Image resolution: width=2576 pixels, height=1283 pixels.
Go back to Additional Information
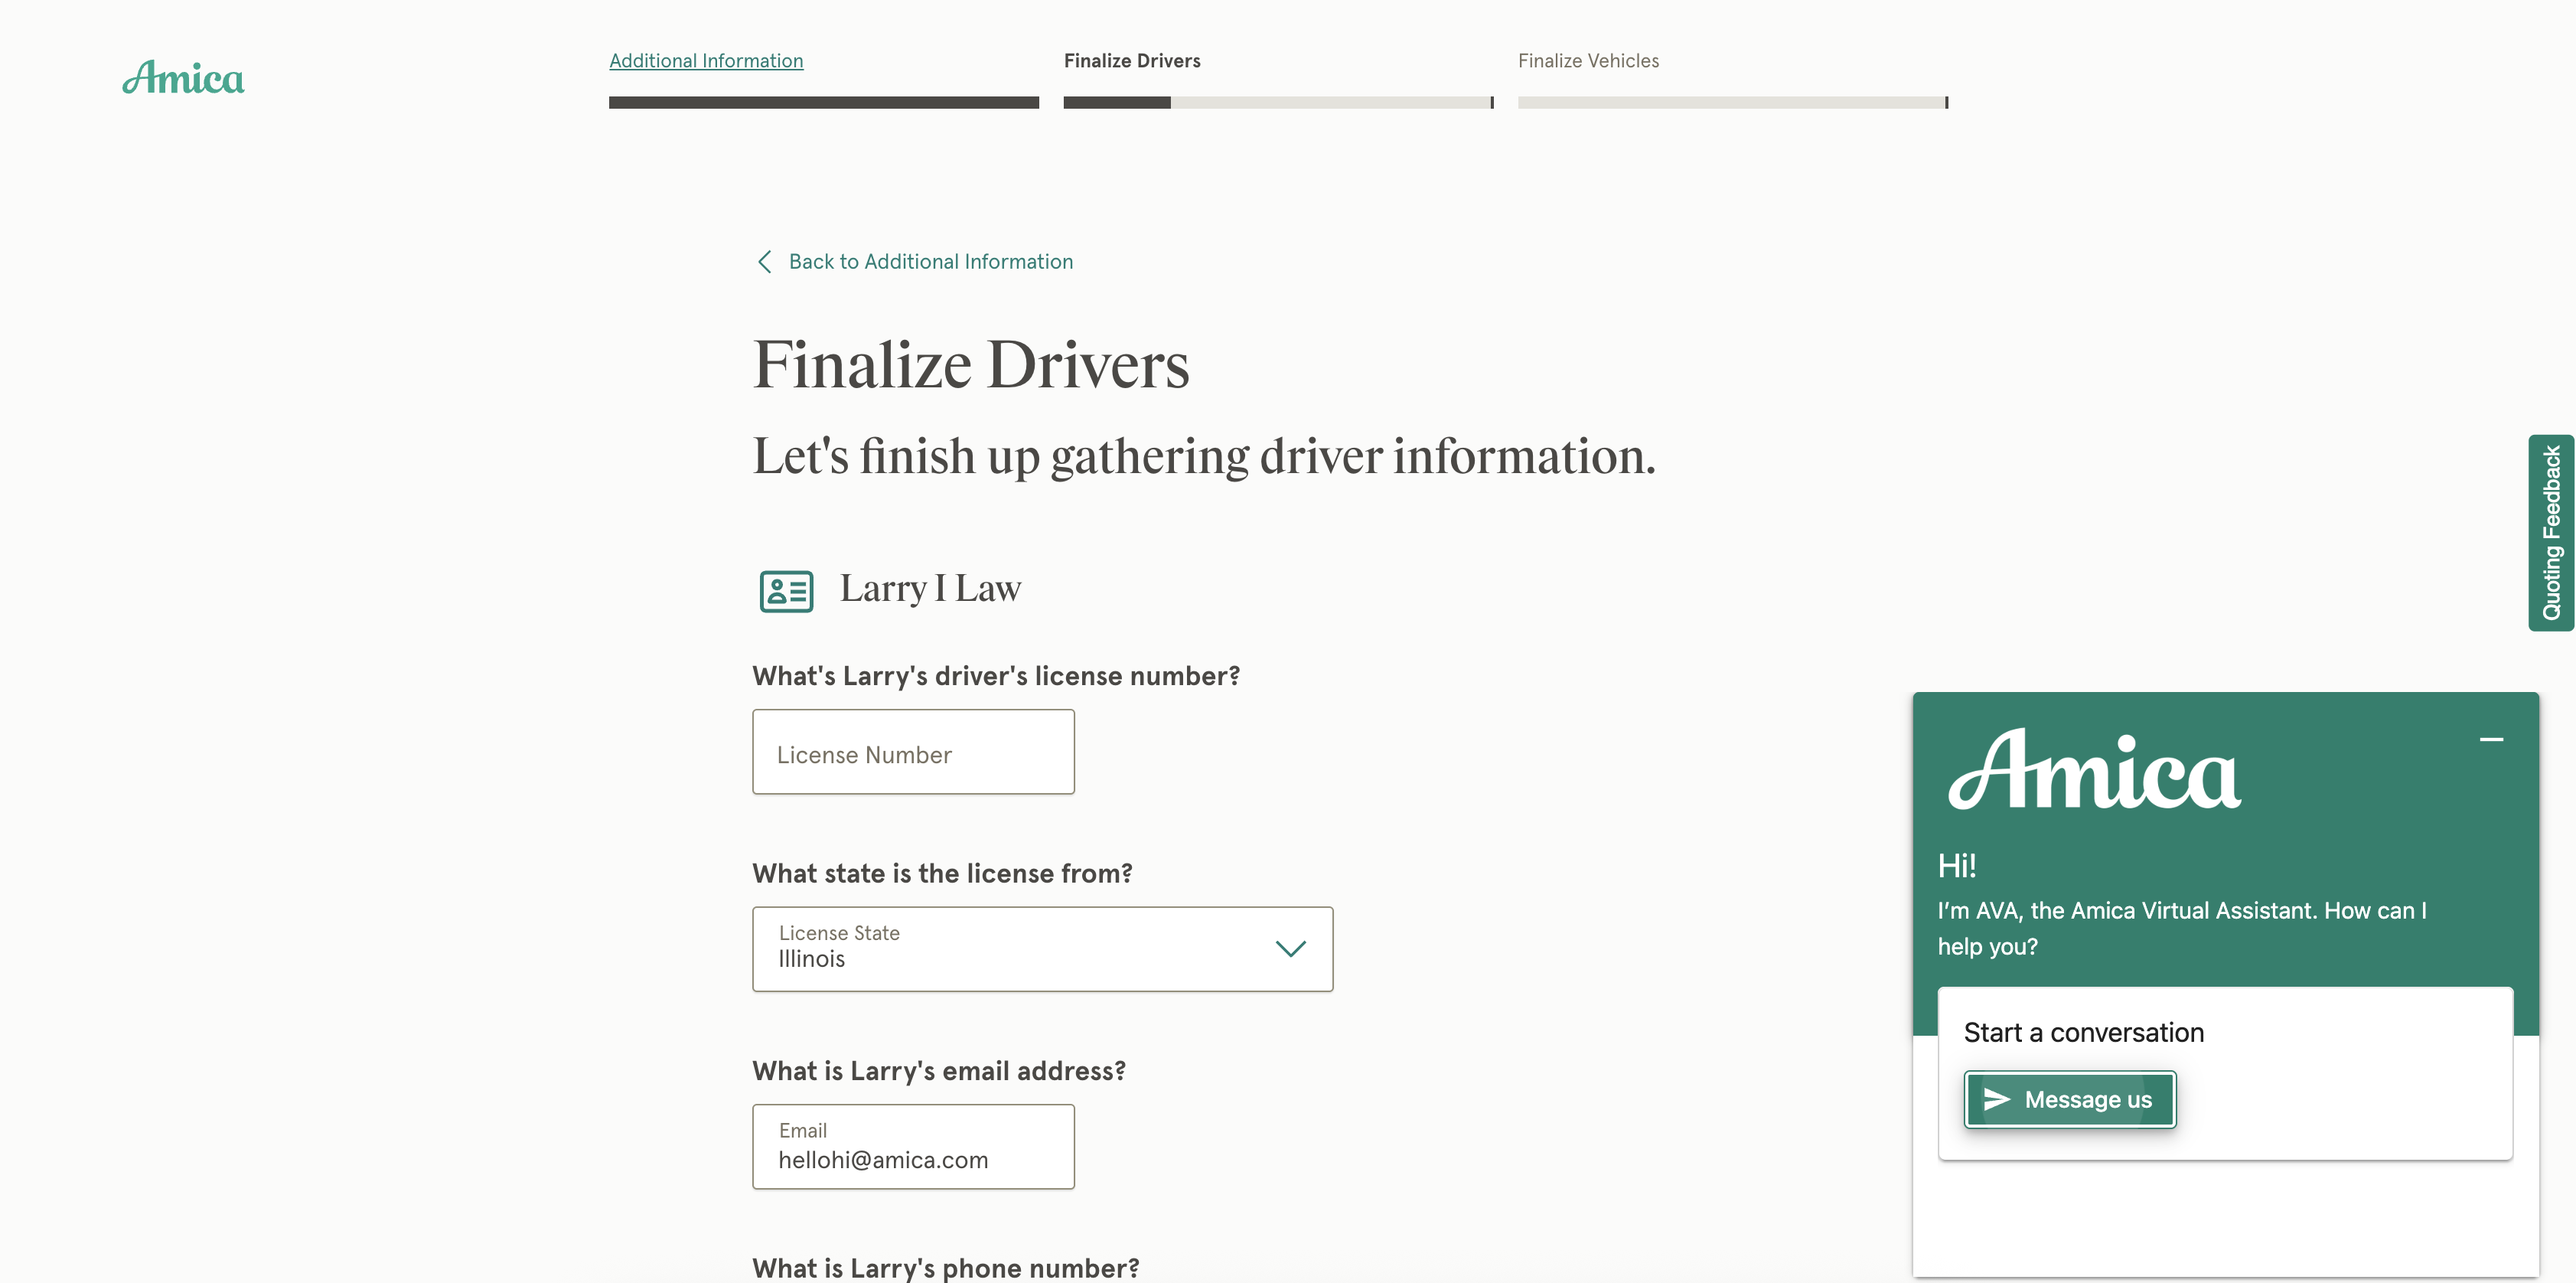tap(930, 262)
